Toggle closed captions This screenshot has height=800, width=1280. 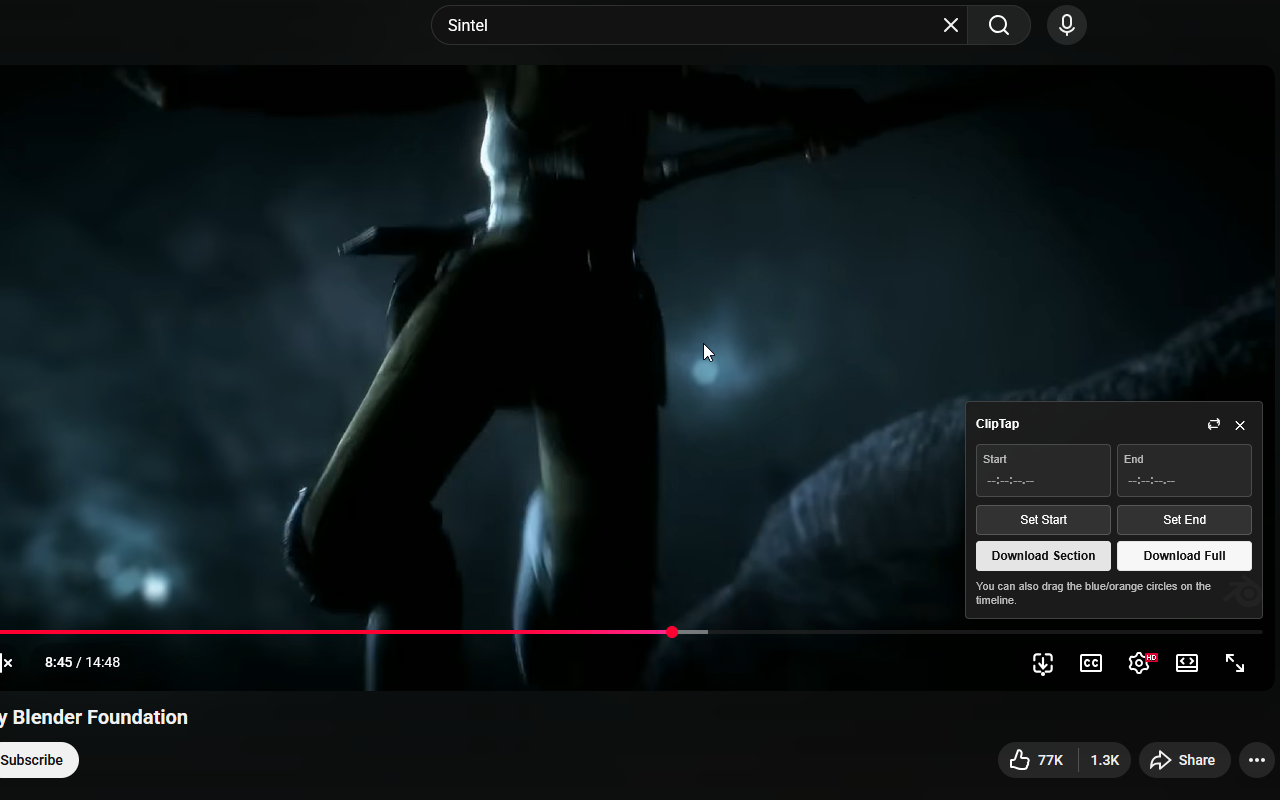coord(1091,663)
